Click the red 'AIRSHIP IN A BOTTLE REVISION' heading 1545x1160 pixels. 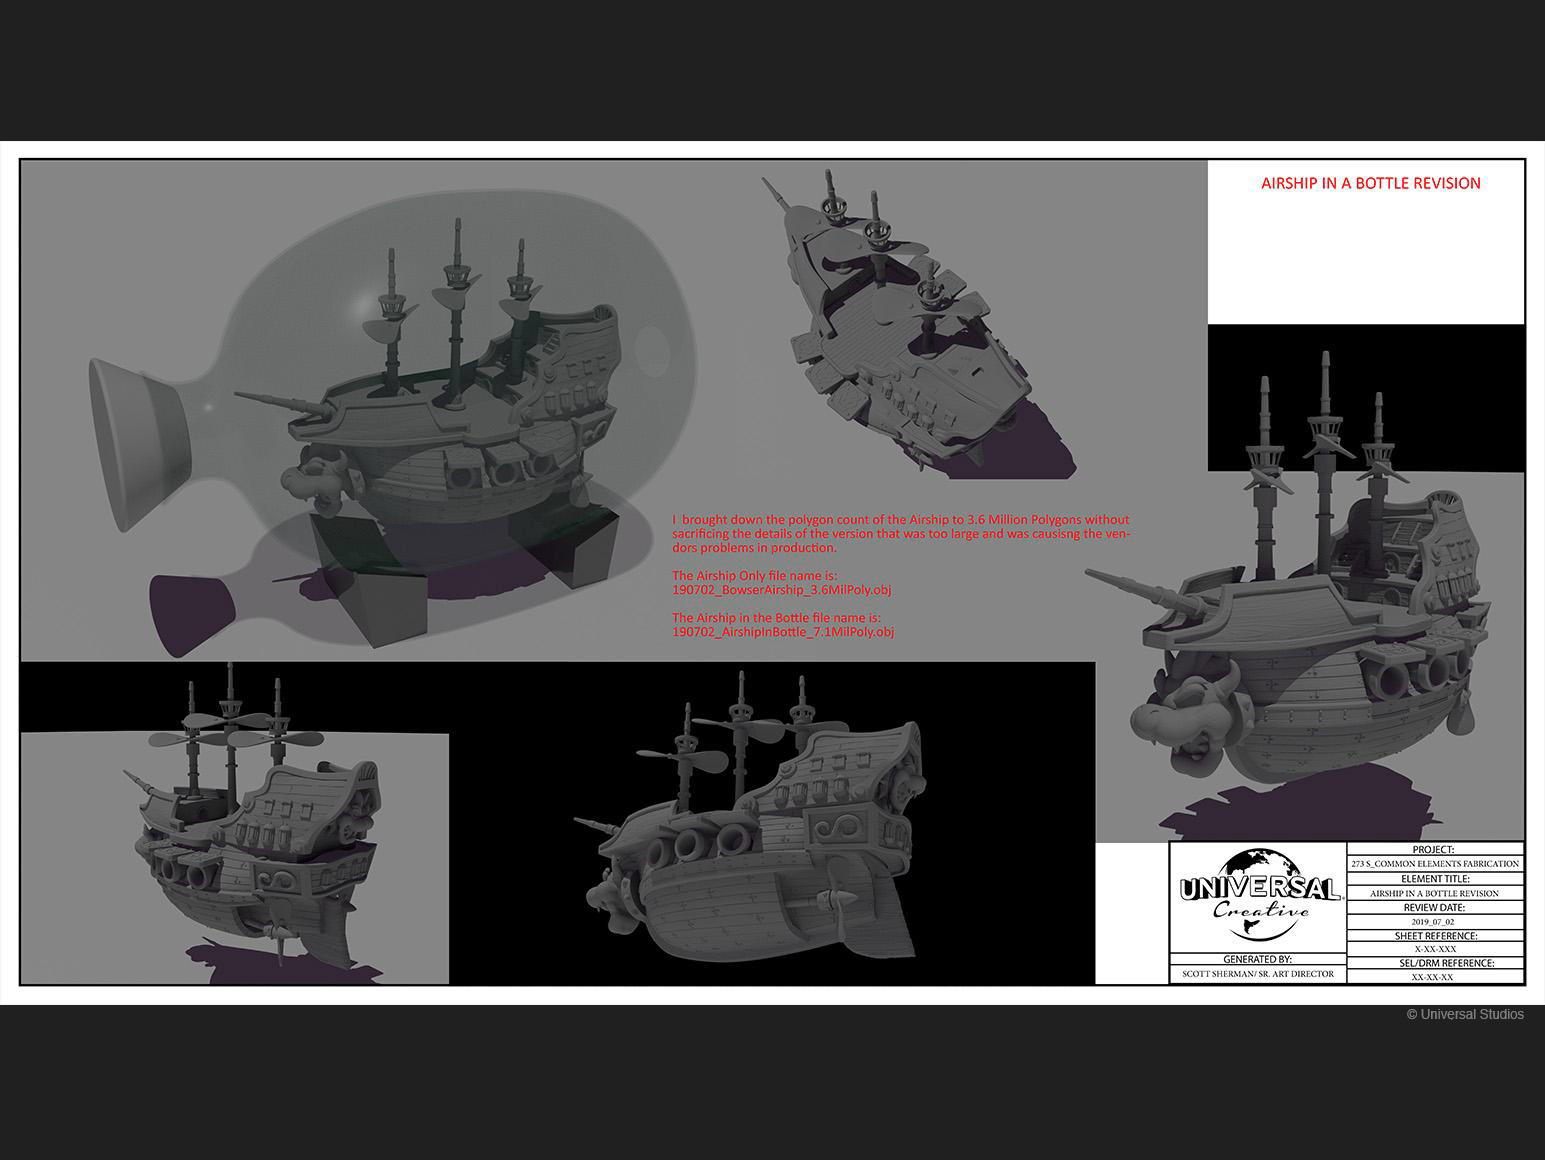(x=1370, y=183)
